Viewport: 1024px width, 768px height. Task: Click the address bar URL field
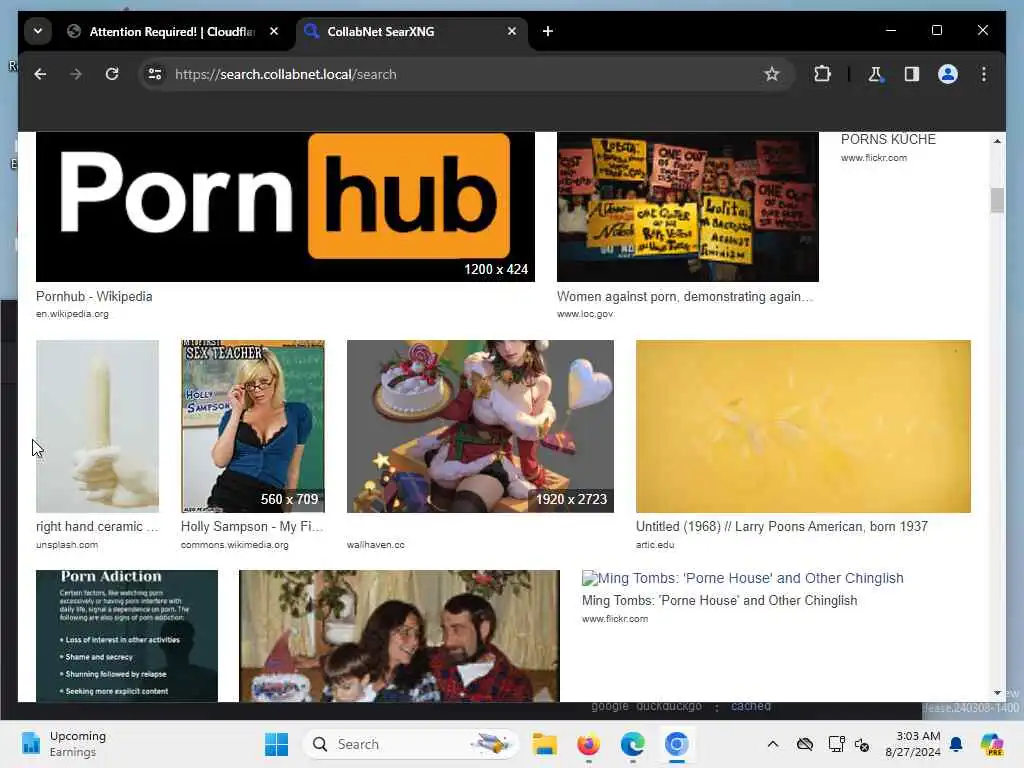(x=467, y=74)
